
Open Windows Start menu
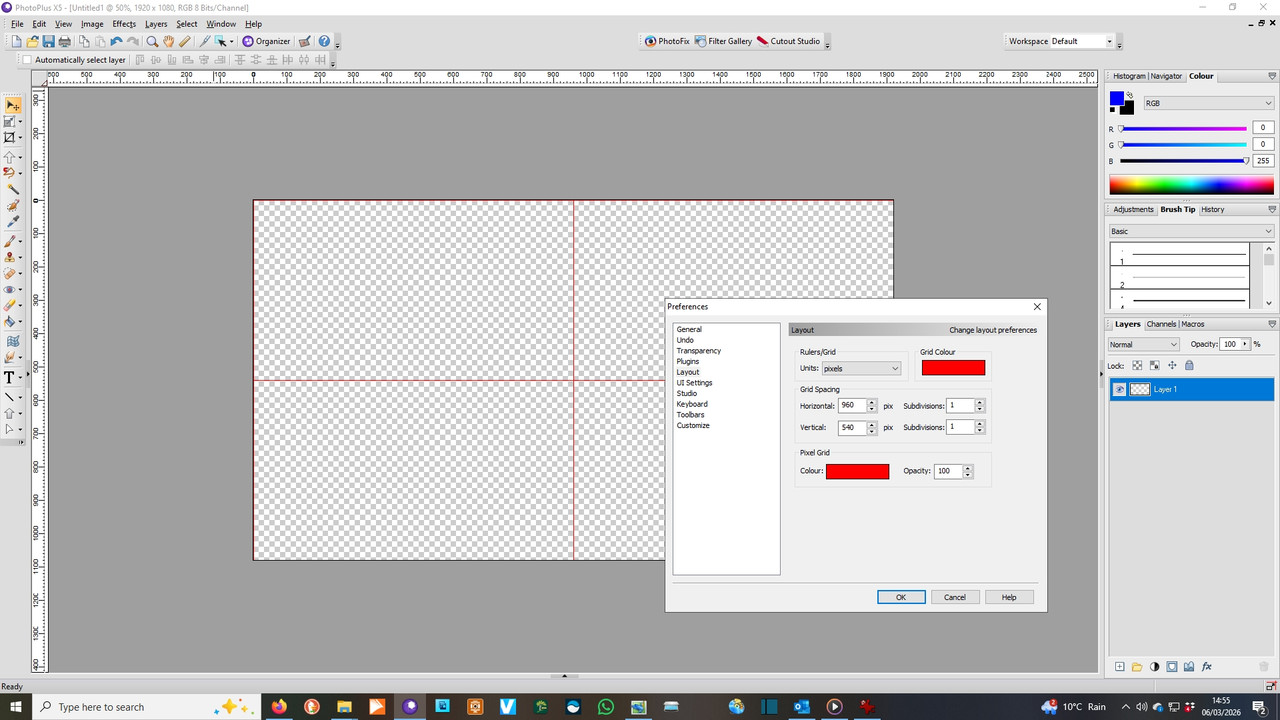click(15, 707)
